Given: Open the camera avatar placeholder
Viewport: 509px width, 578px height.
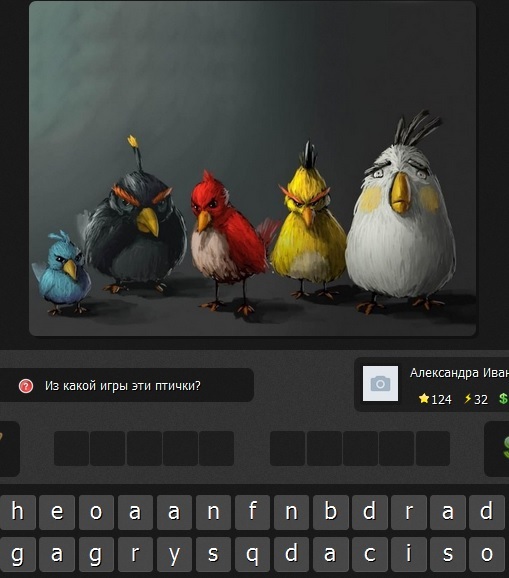Looking at the screenshot, I should [380, 383].
